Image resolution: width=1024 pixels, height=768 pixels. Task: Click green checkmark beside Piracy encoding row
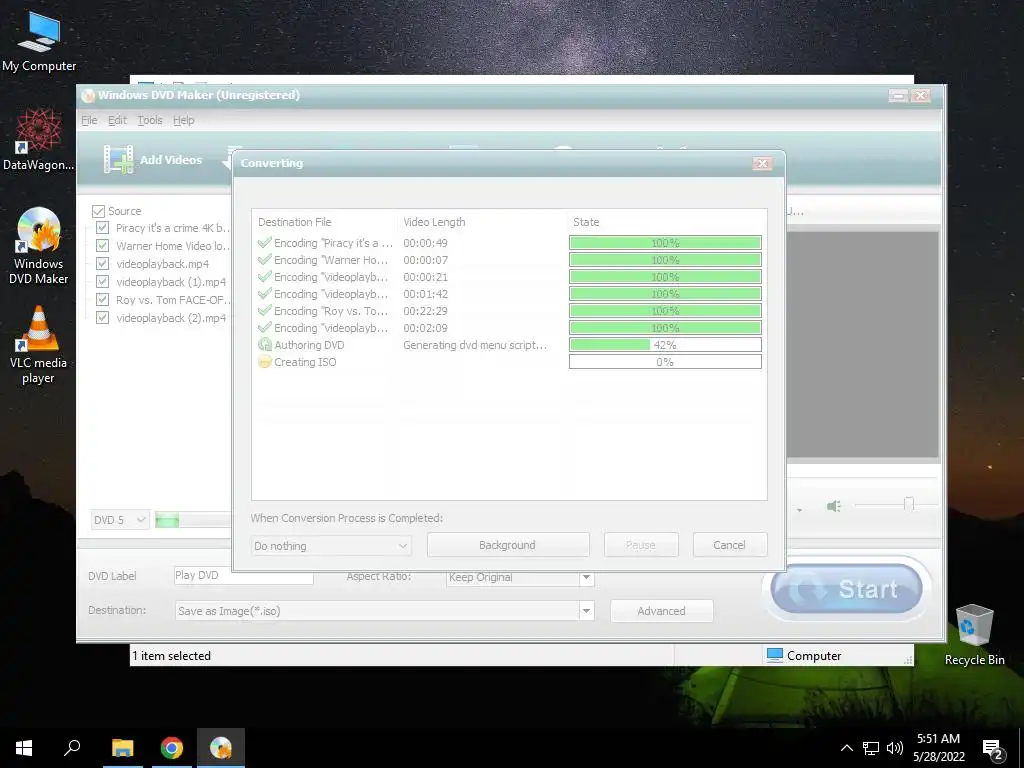coord(264,242)
